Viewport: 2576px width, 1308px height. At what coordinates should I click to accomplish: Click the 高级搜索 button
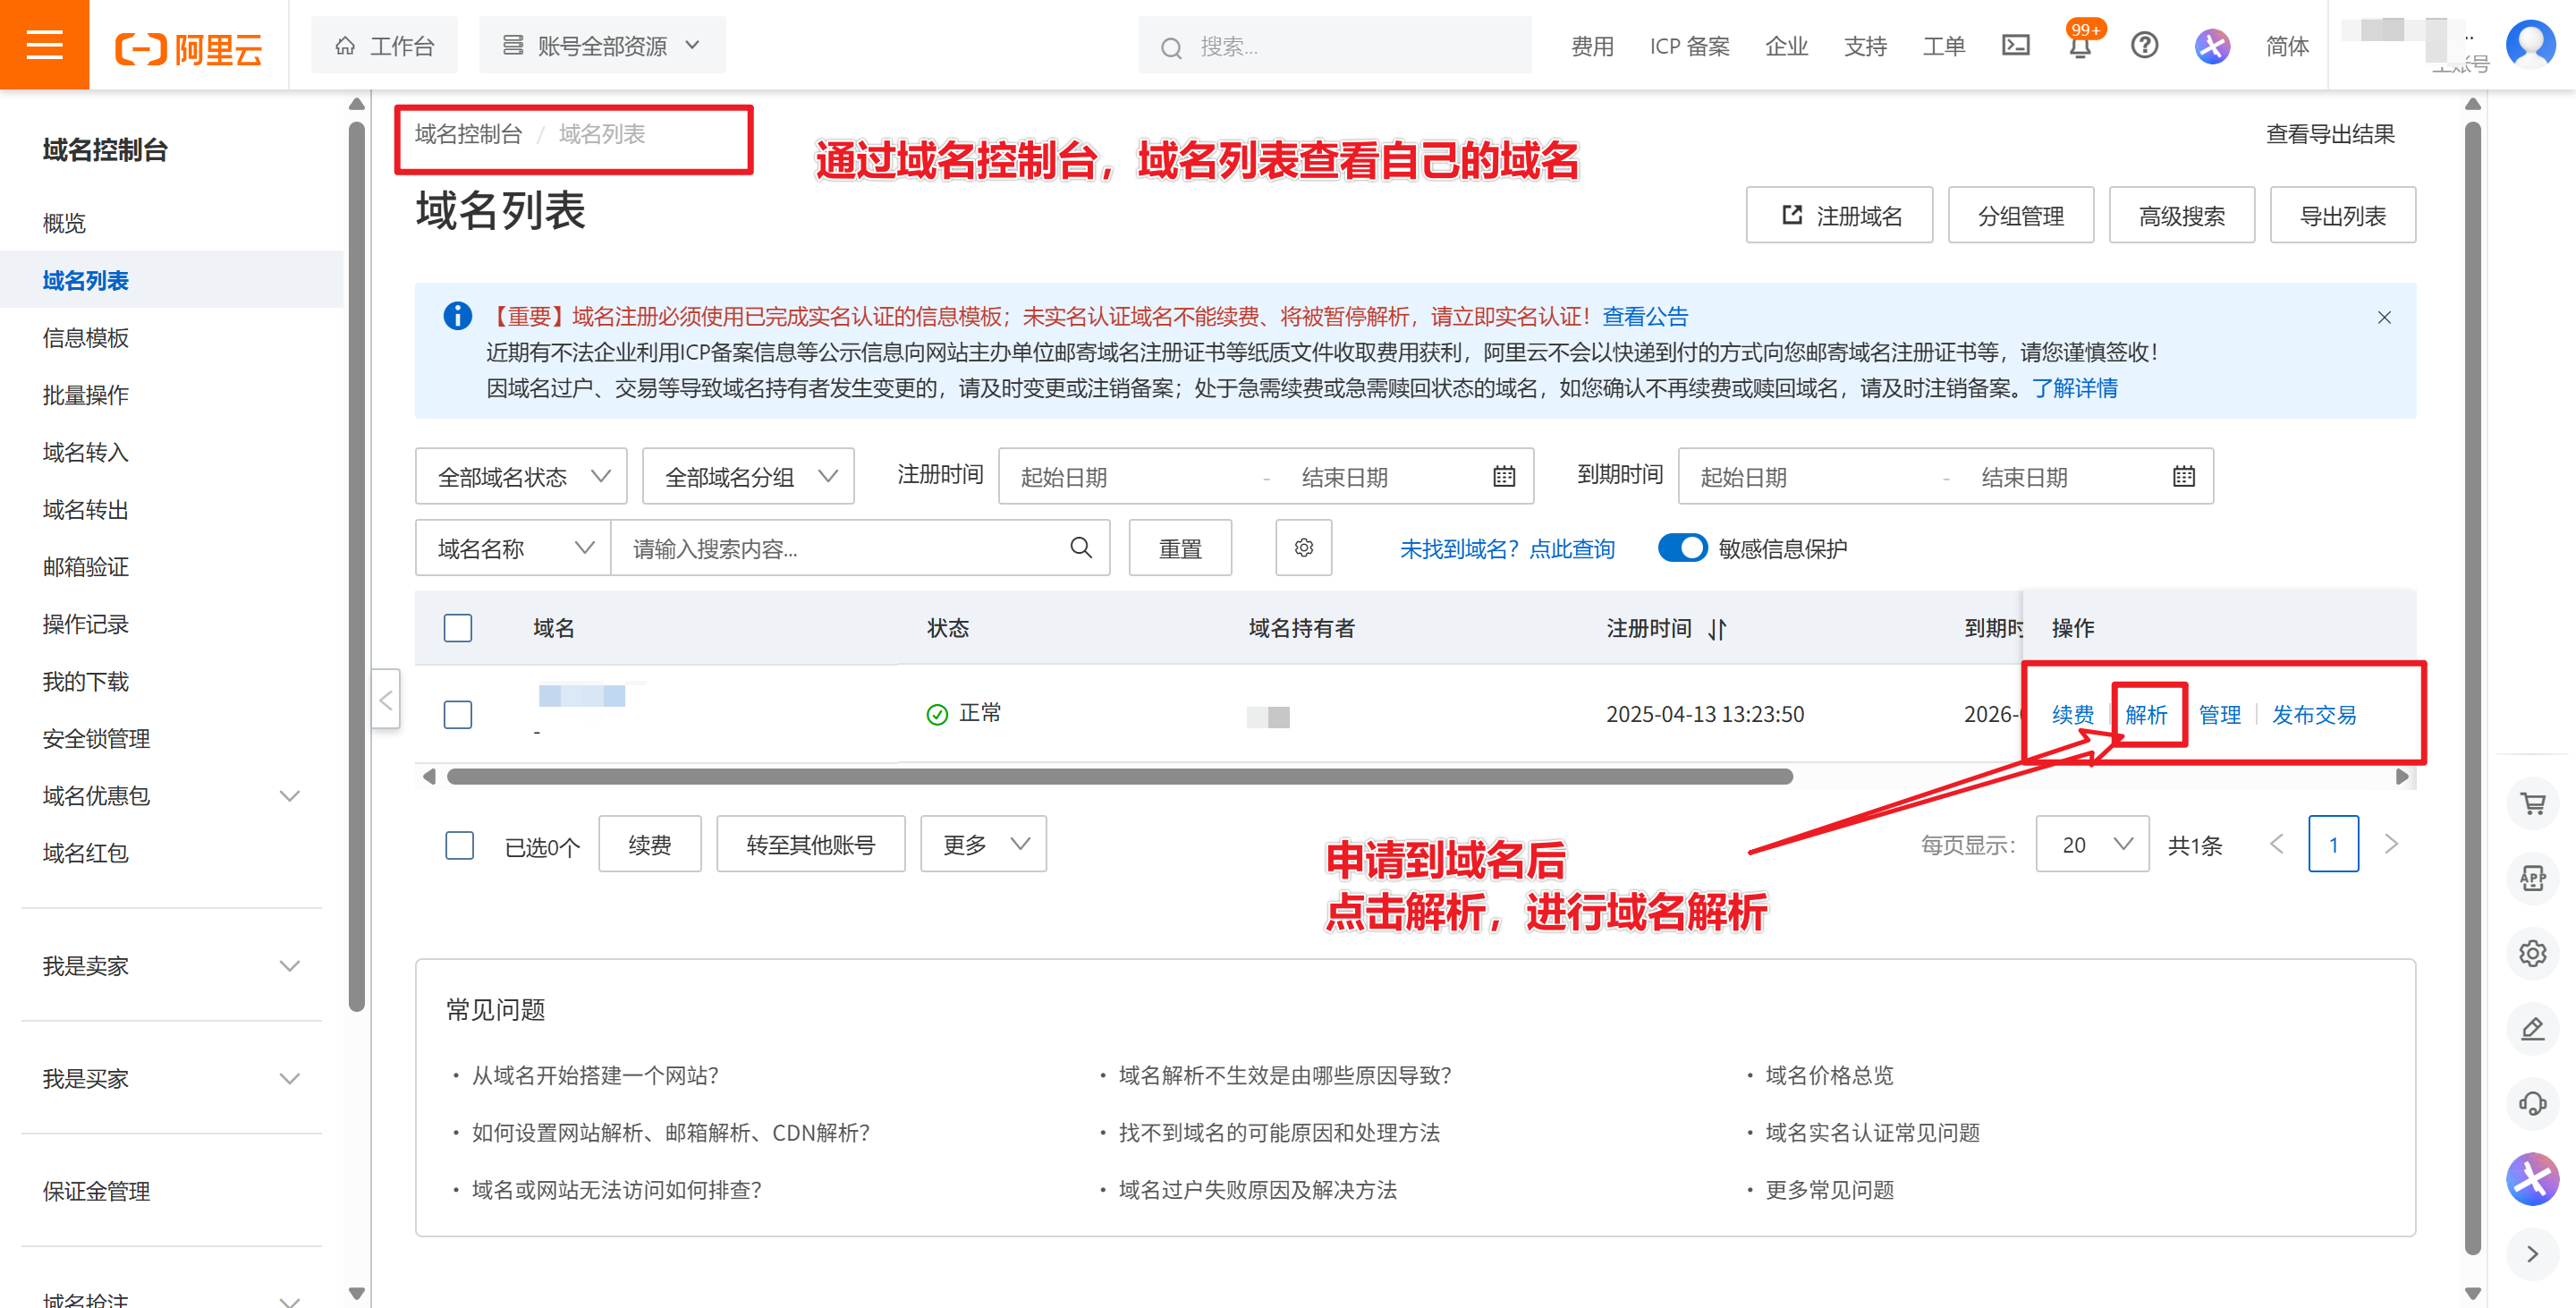pyautogui.click(x=2182, y=215)
